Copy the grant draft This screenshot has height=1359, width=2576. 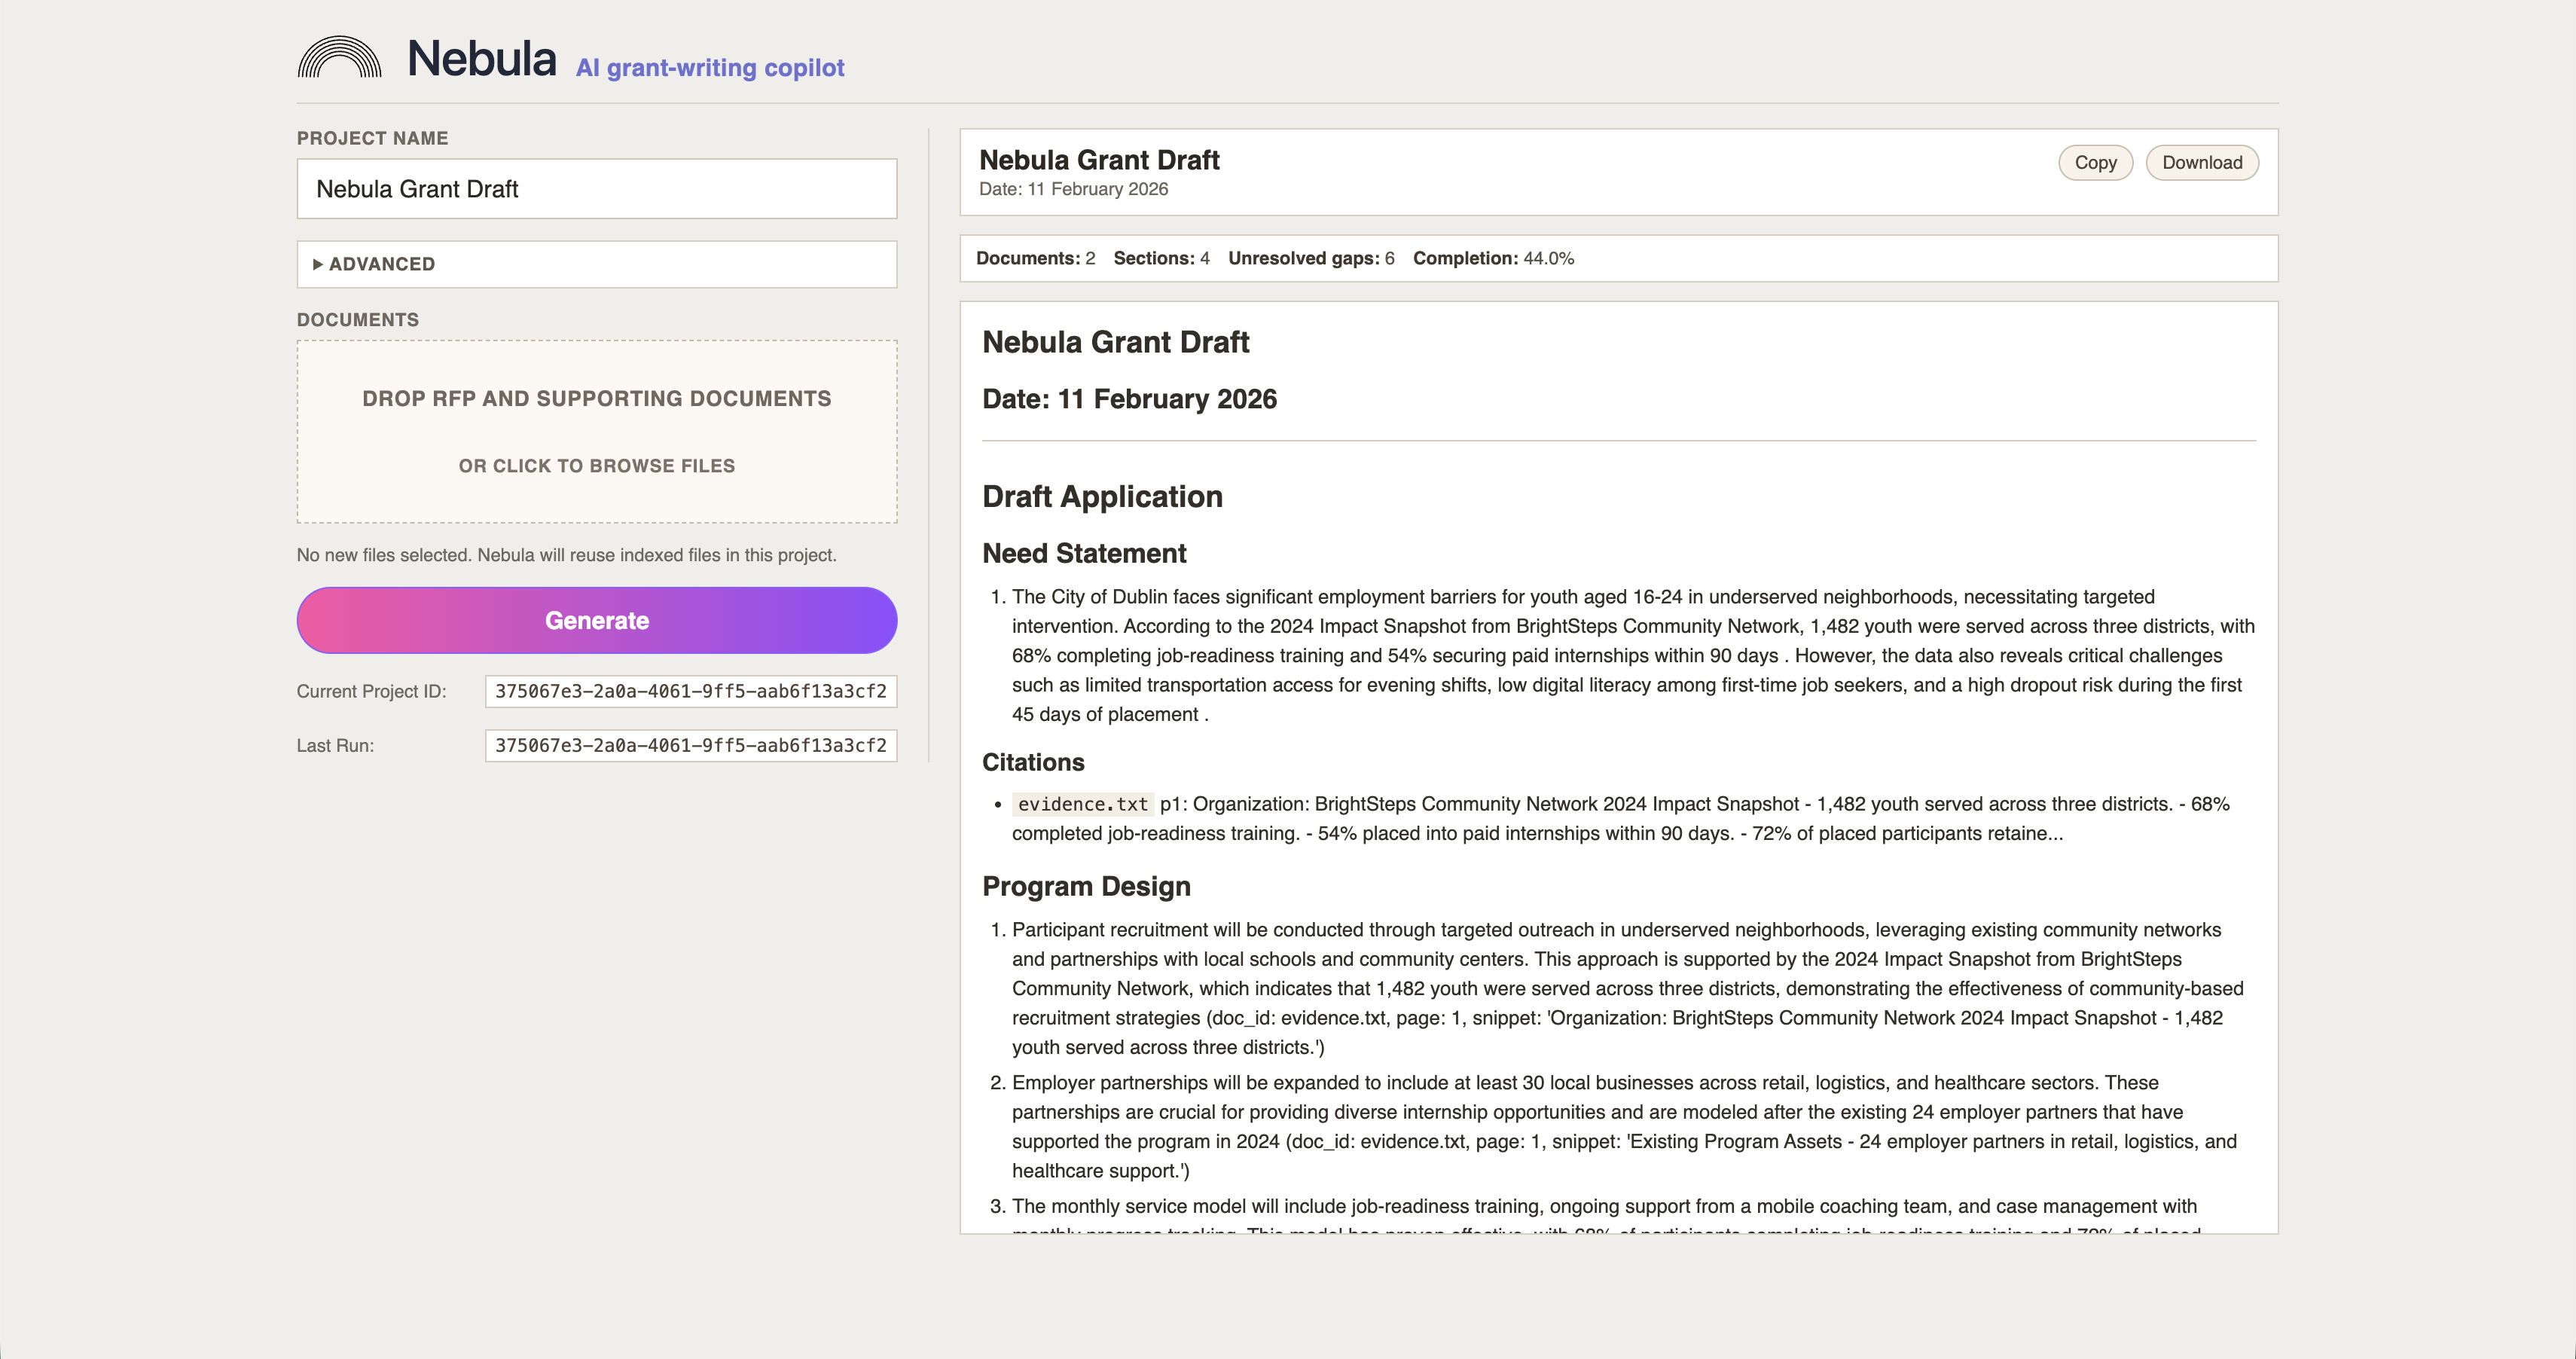2094,163
